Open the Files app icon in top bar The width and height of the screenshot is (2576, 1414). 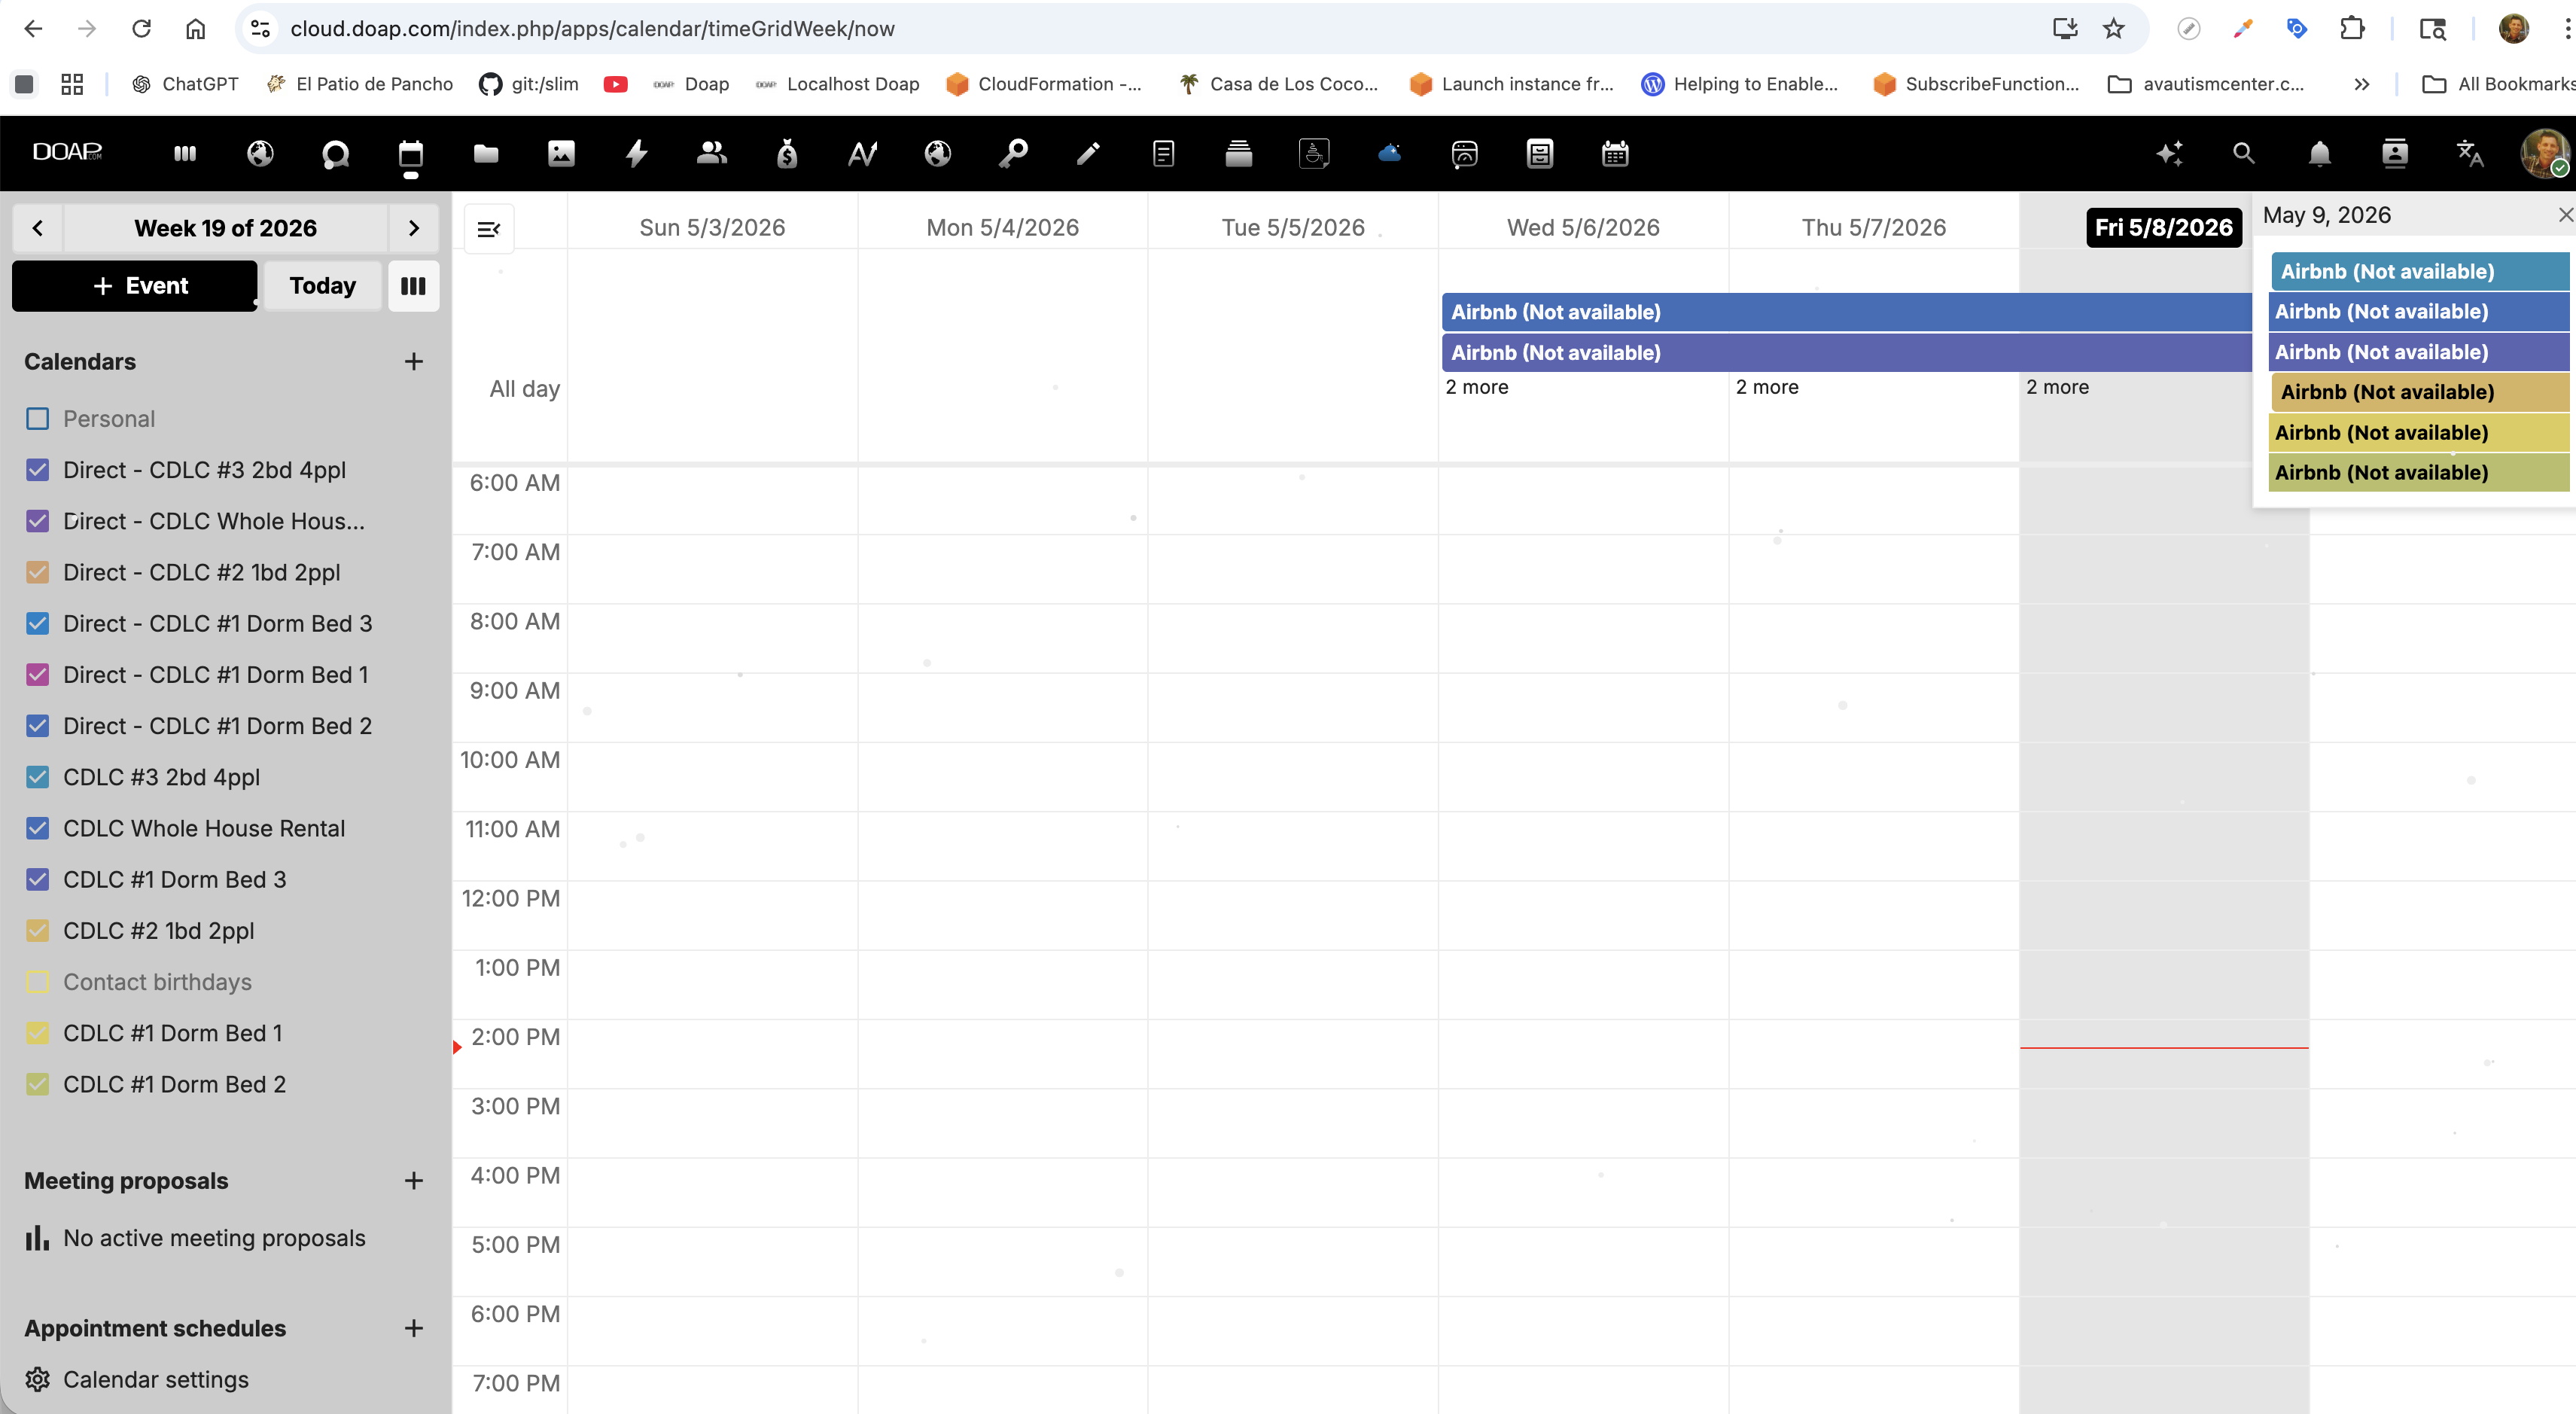click(486, 153)
